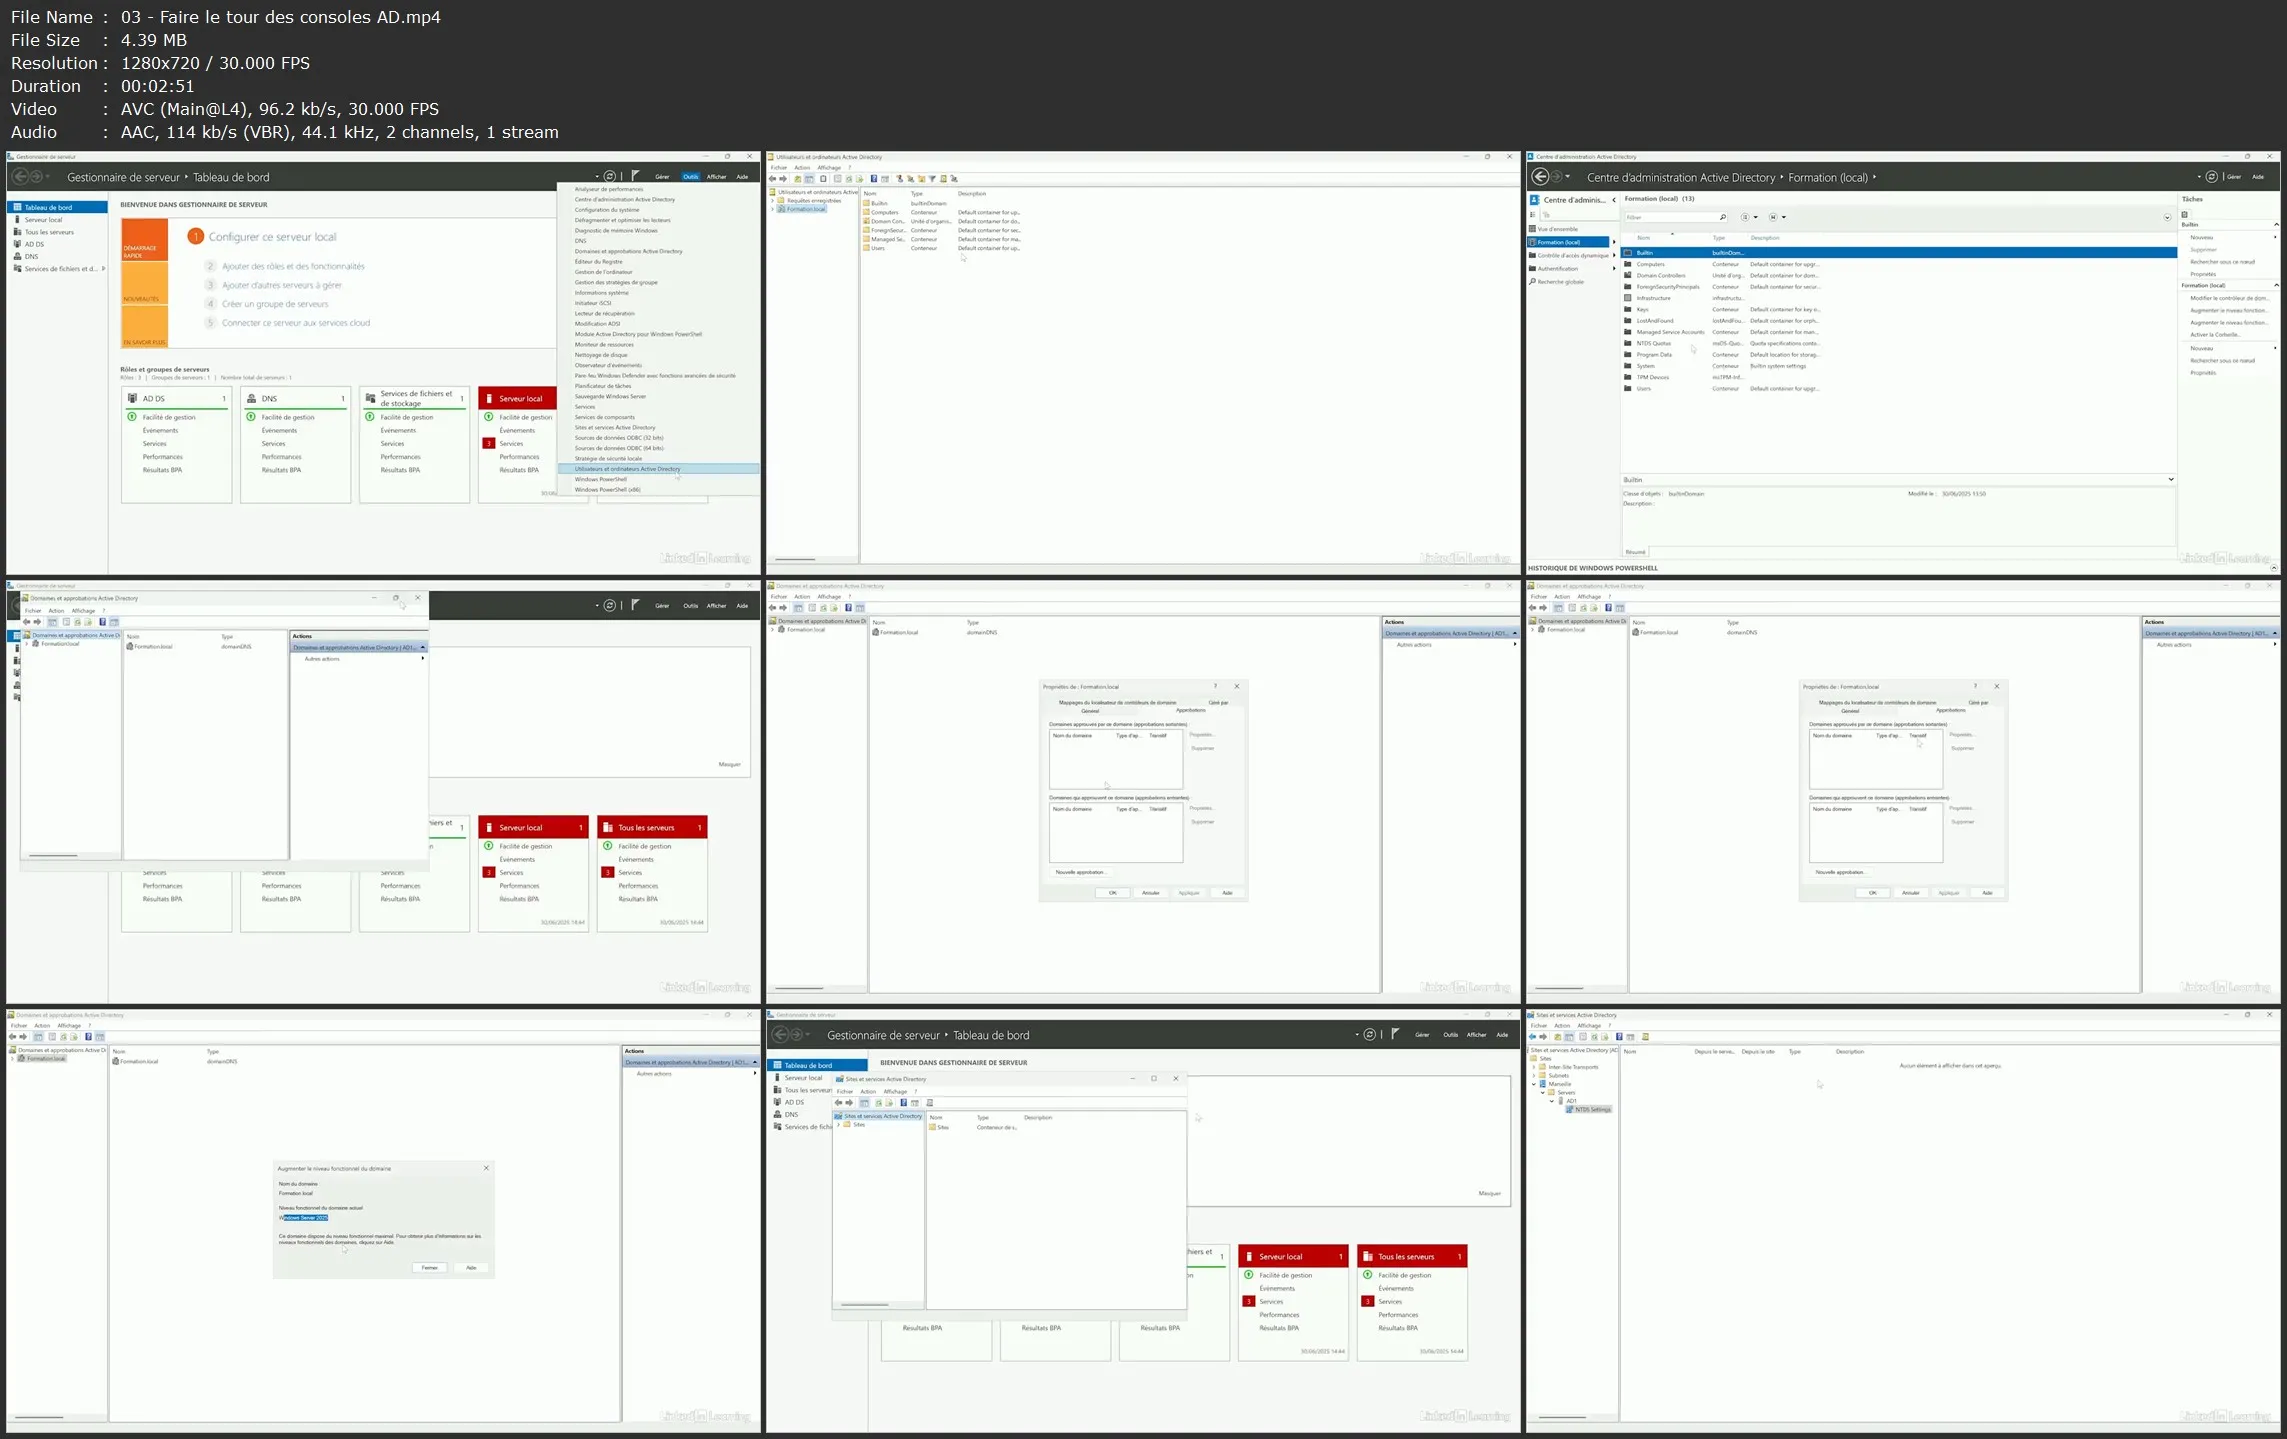Click back arrow in Centre d'administration Active Directory

point(1540,177)
